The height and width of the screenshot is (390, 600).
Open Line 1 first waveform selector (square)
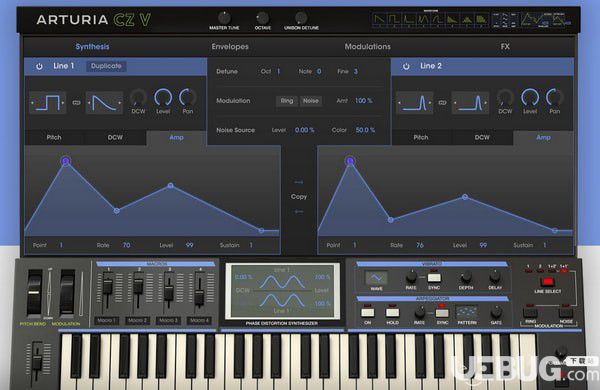tap(48, 103)
